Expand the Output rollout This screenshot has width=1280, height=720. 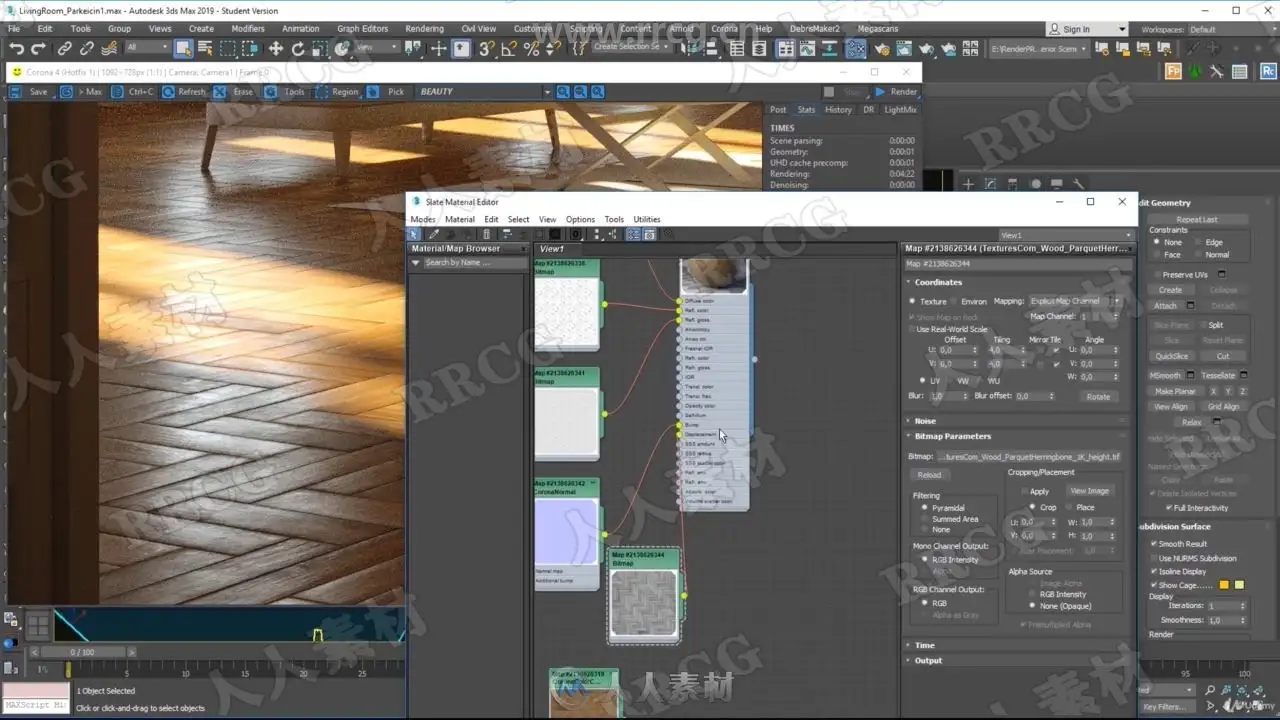[927, 660]
